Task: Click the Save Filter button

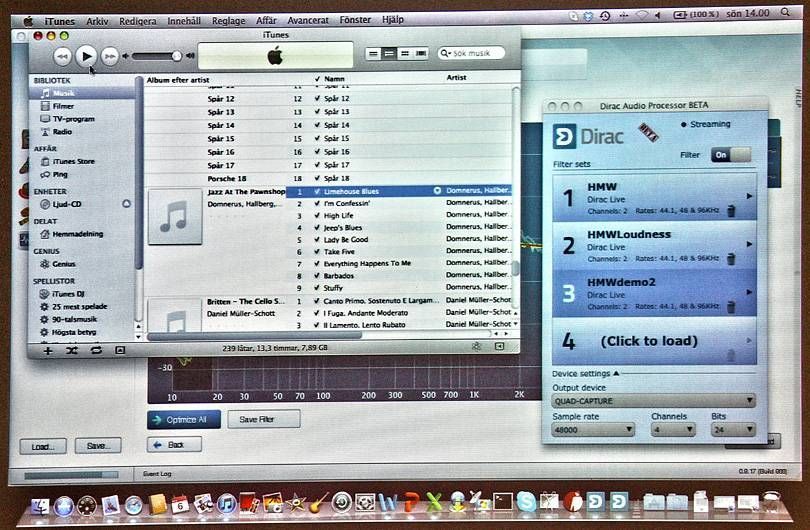Action: tap(264, 420)
